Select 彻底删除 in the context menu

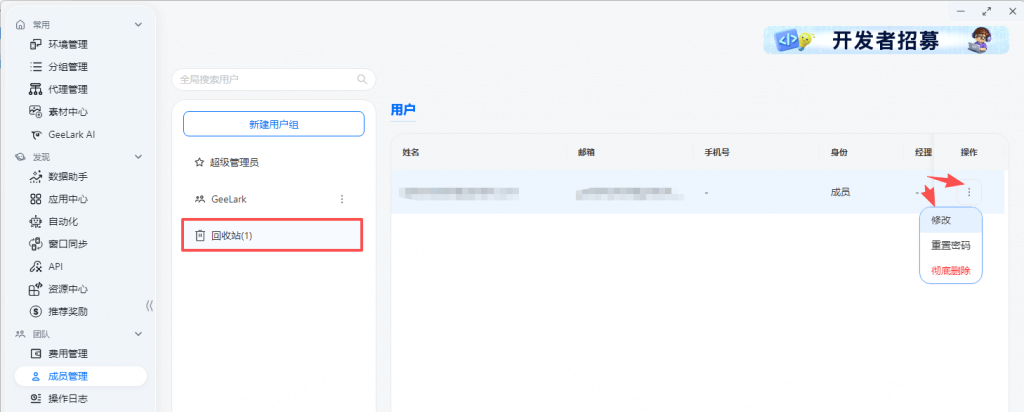(x=950, y=270)
